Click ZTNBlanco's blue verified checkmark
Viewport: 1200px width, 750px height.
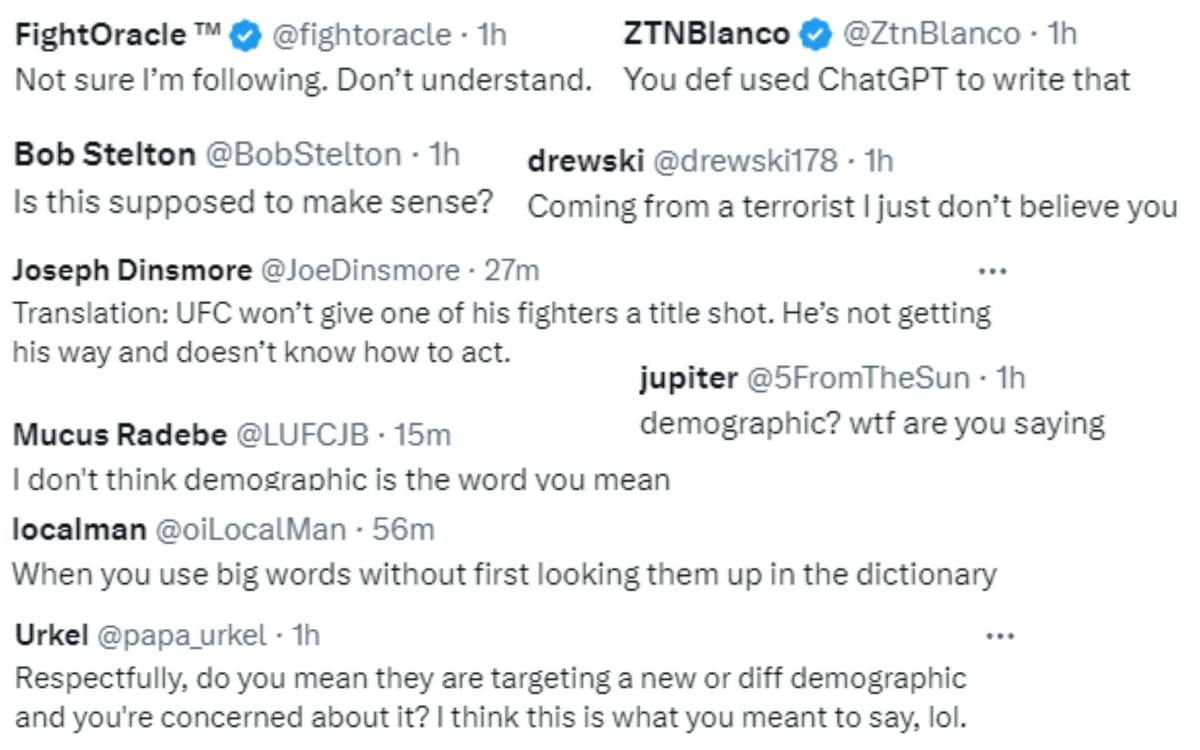pos(817,35)
